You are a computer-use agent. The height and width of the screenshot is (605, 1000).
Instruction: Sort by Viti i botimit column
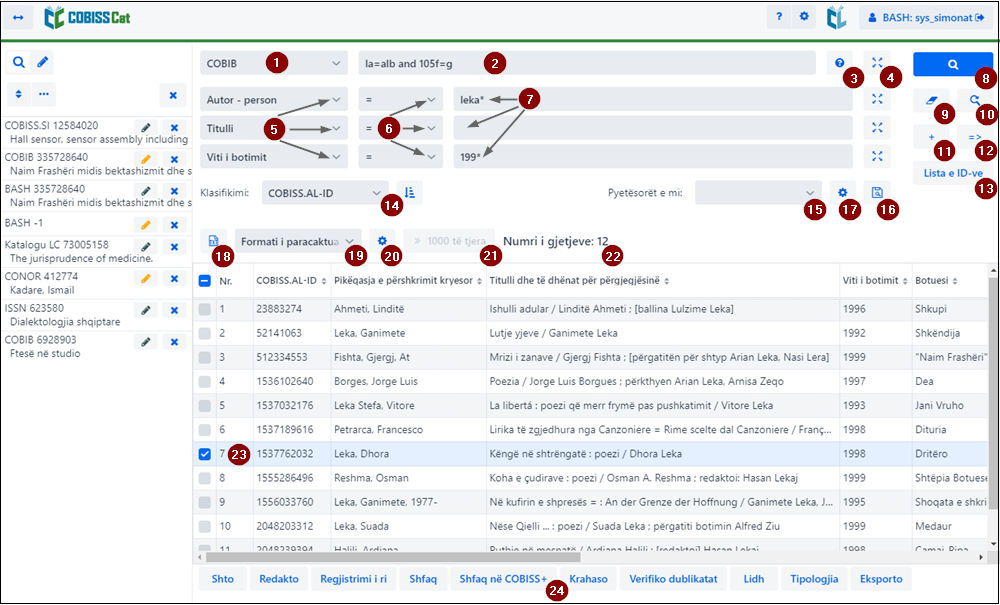[x=876, y=281]
